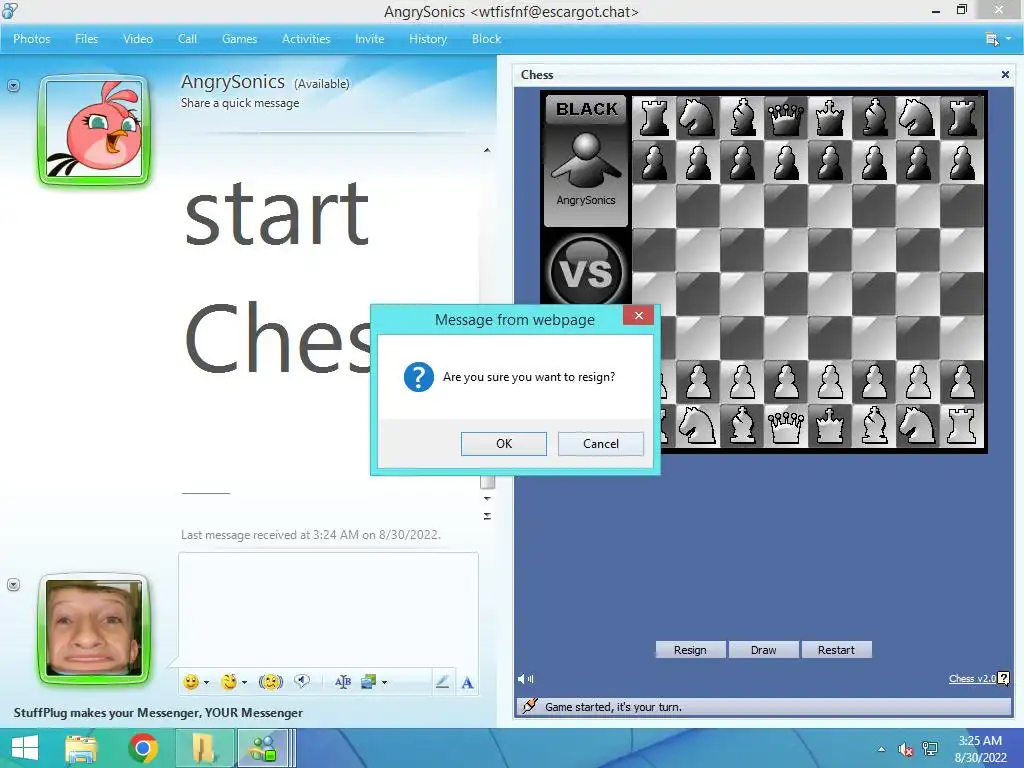Click the conversation scroll up arrow
The image size is (1024, 768).
(487, 150)
